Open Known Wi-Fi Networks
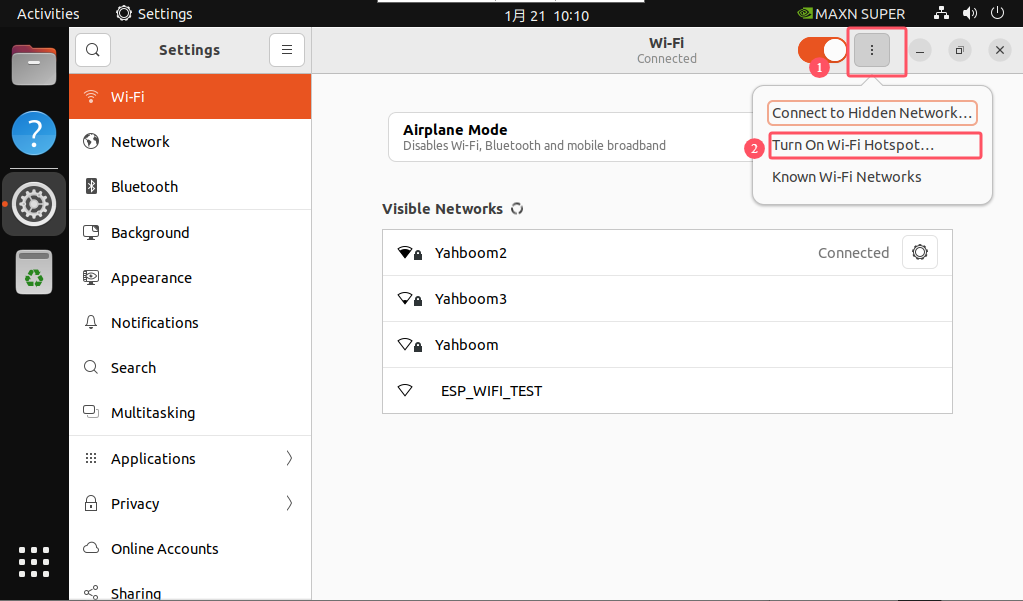This screenshot has width=1023, height=601. [x=847, y=177]
